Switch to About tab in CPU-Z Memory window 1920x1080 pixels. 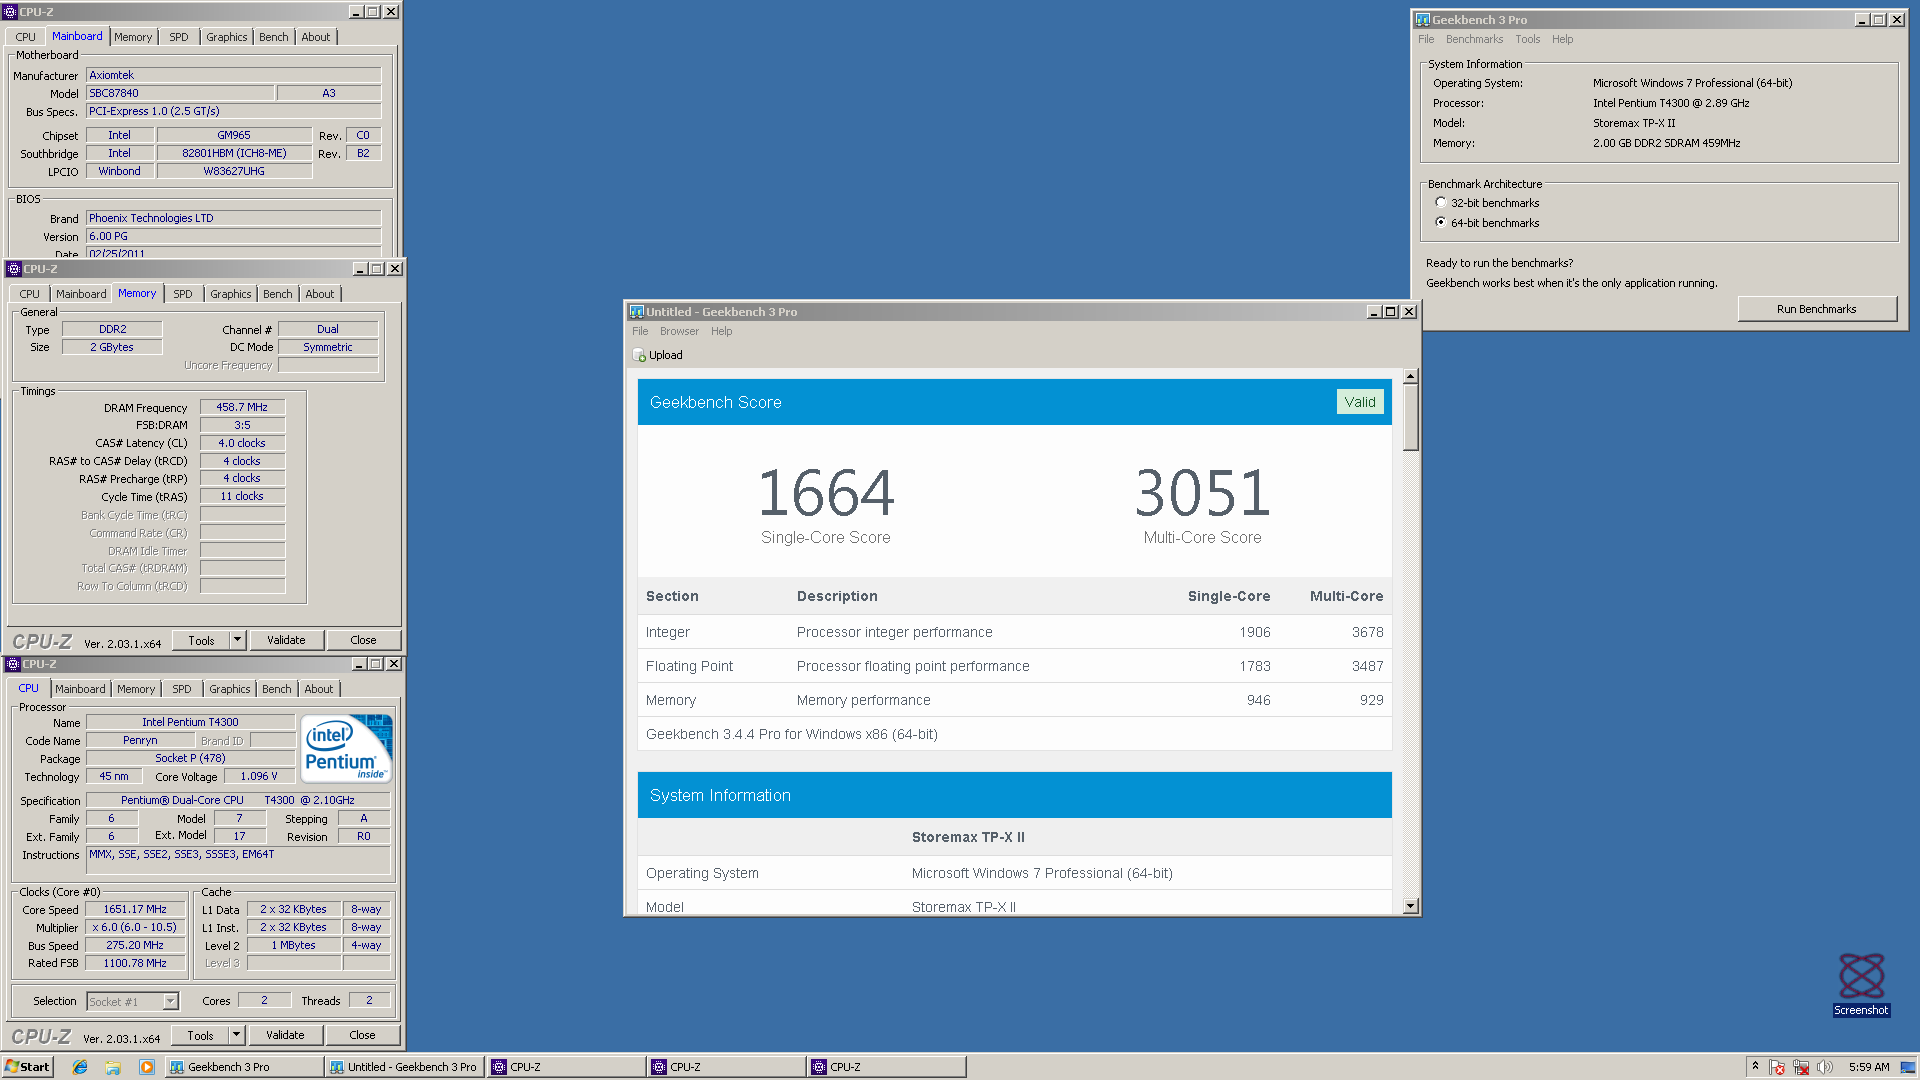320,294
